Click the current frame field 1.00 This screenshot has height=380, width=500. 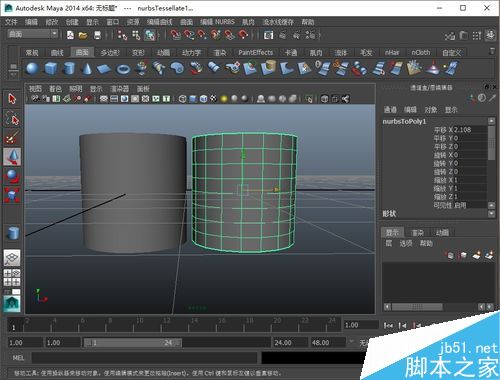coord(361,325)
